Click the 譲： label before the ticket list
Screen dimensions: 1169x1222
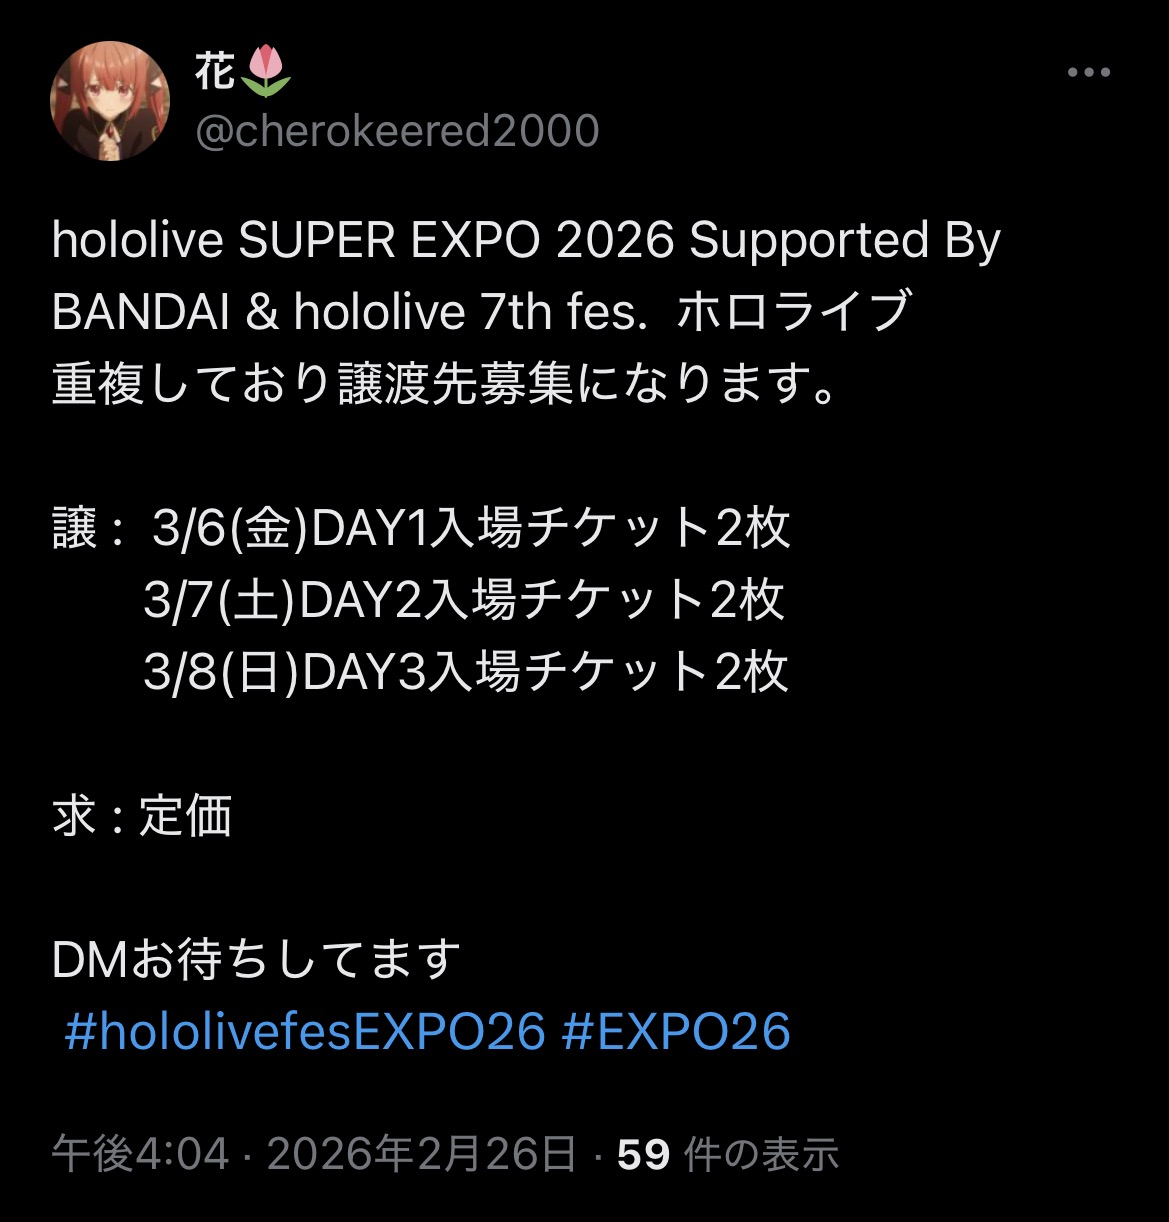pos(89,528)
